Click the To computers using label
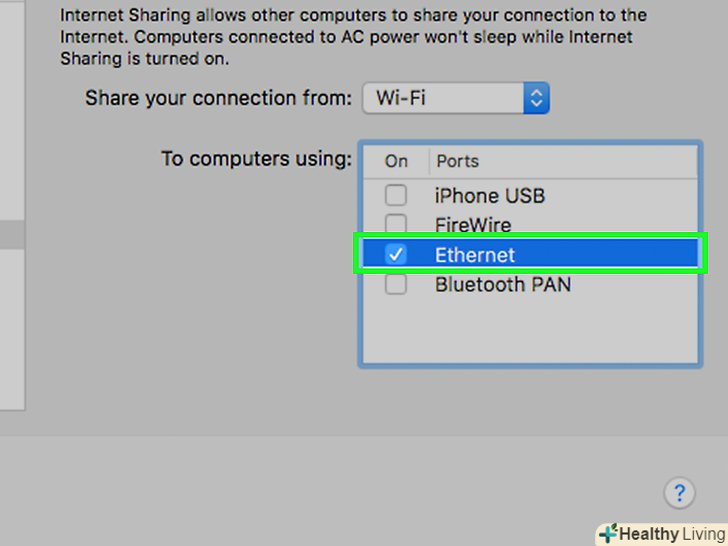The width and height of the screenshot is (728, 546). (x=256, y=159)
